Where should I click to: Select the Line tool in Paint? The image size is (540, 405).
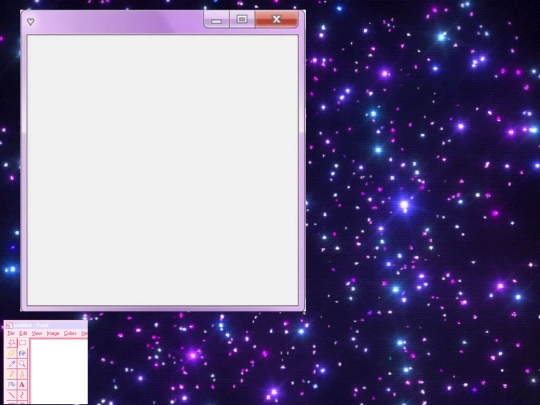coord(12,395)
